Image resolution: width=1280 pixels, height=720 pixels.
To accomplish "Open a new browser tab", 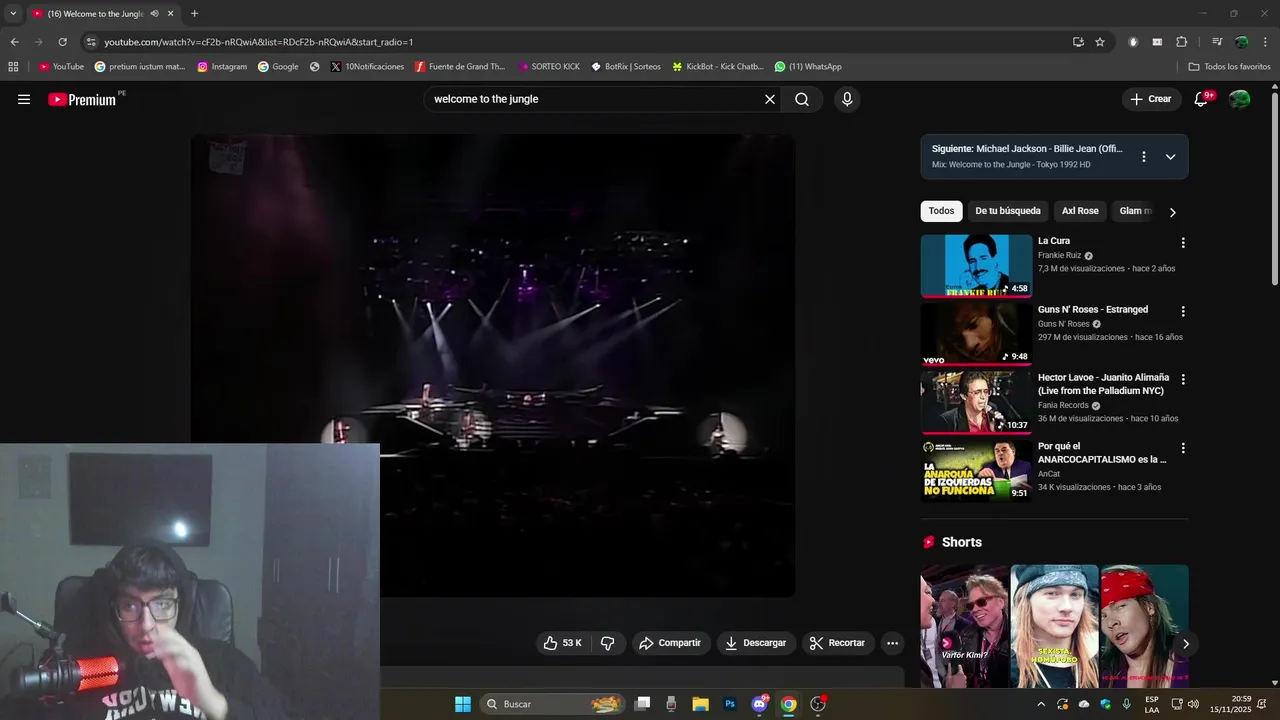I will [194, 14].
